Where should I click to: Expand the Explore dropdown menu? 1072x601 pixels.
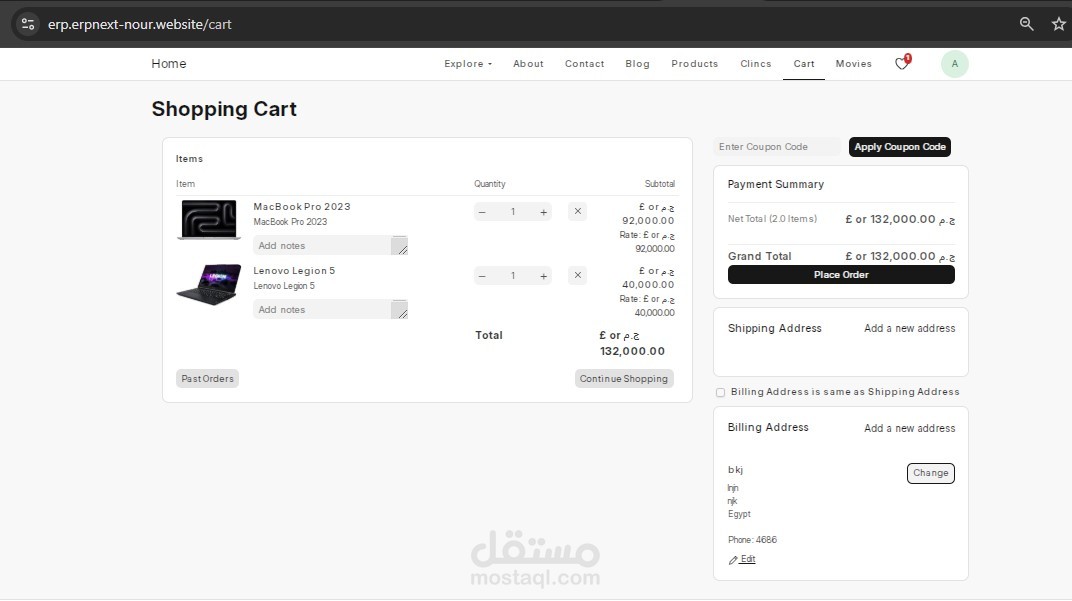pos(468,64)
